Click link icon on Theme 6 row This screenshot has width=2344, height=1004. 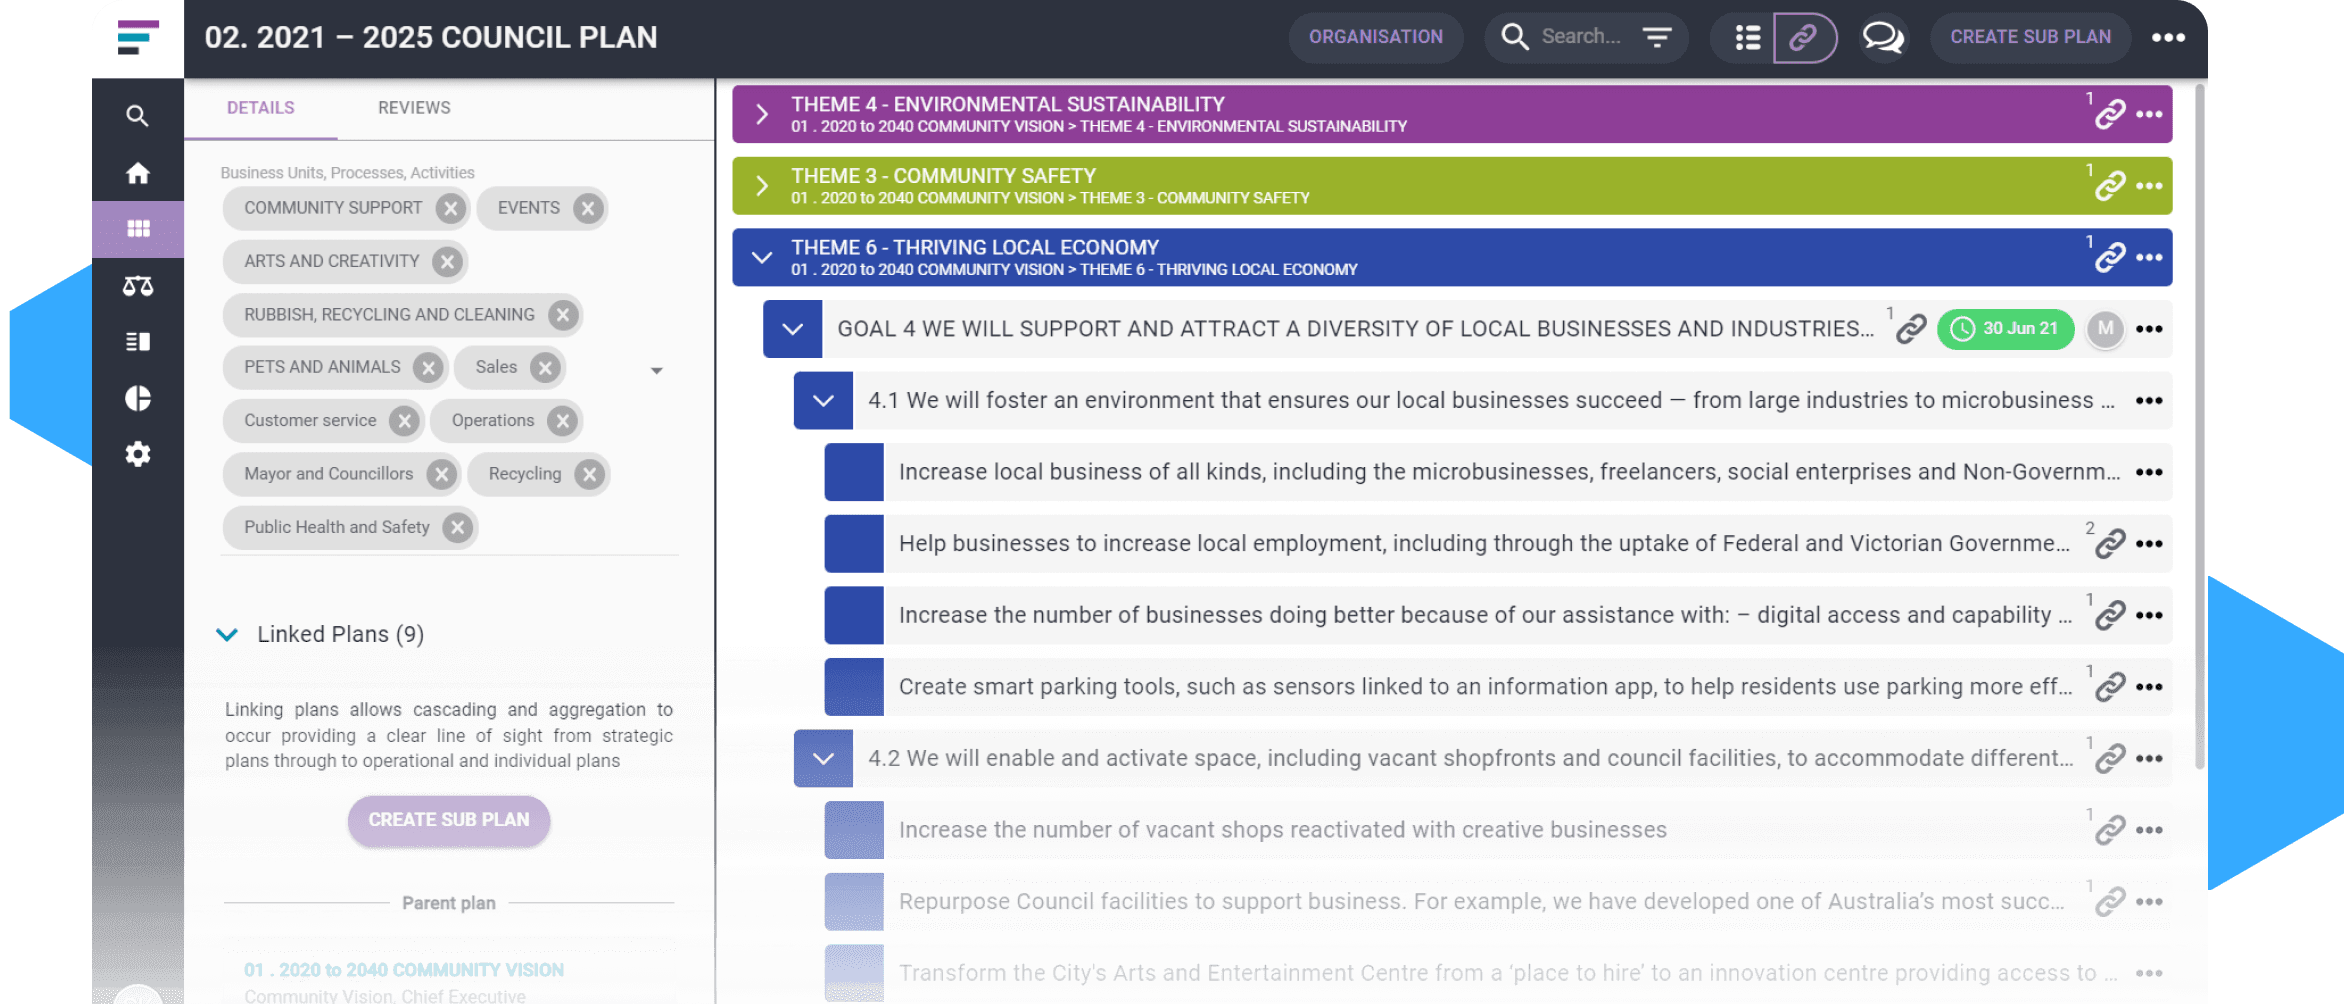tap(2110, 257)
